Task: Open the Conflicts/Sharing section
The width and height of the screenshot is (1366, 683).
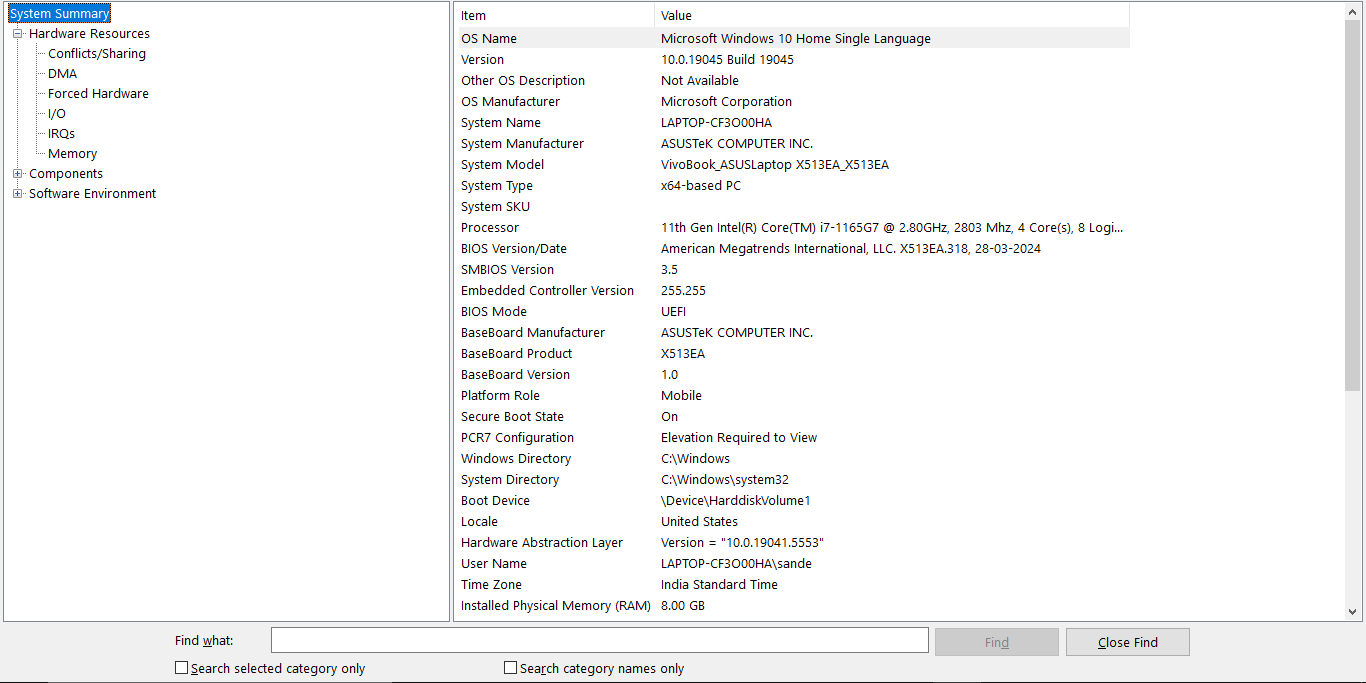Action: pos(96,53)
